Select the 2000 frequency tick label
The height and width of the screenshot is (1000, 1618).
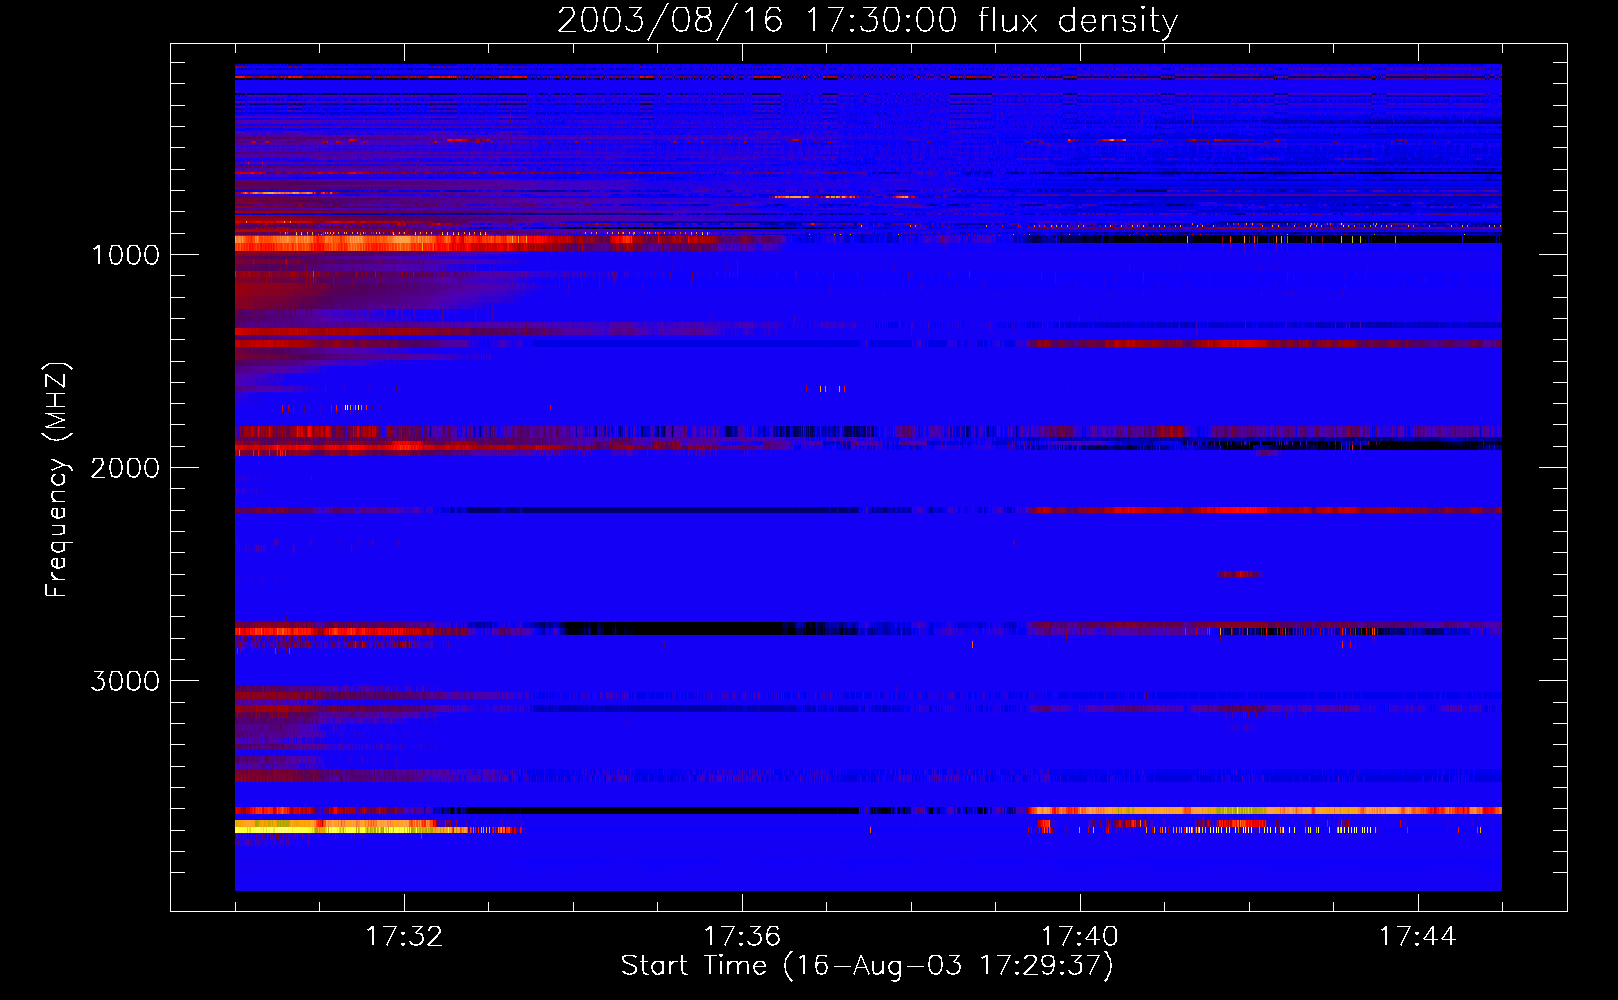[125, 468]
